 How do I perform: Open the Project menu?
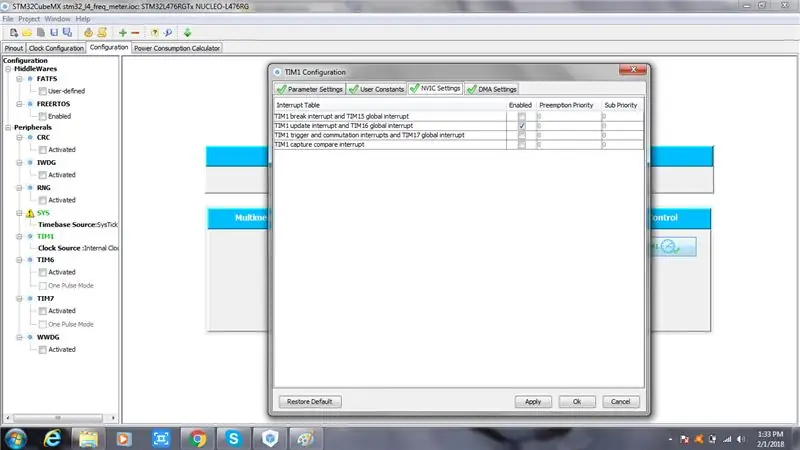(x=29, y=19)
